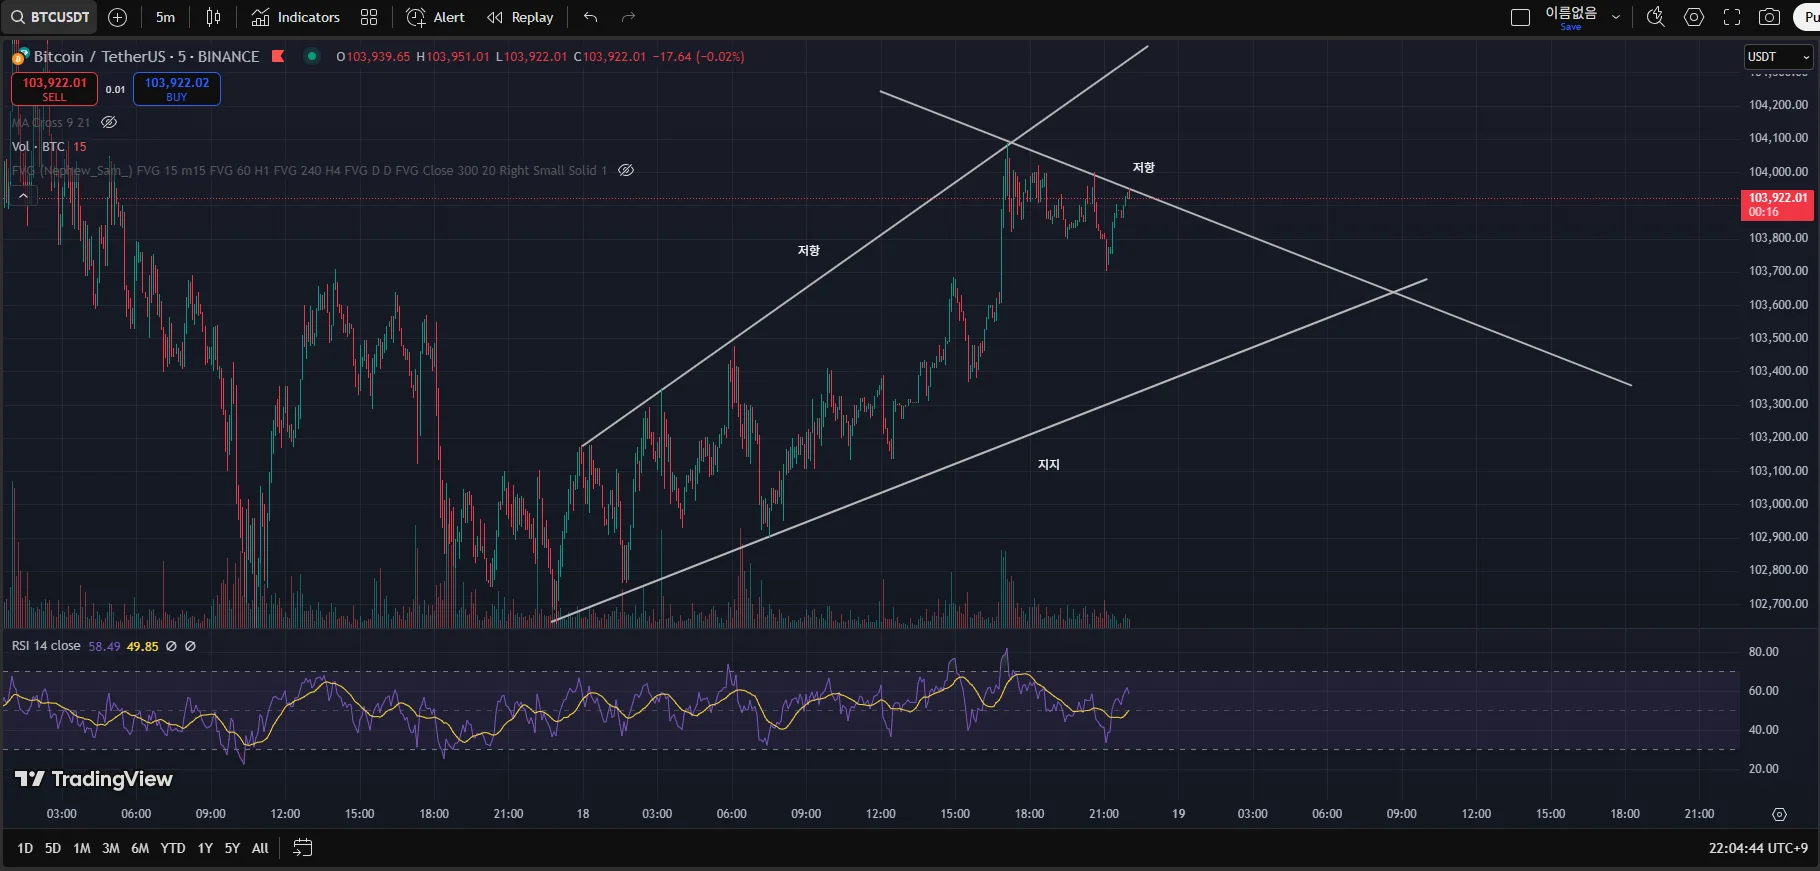Click the Publish button
Viewport: 1820px width, 871px height.
(x=1808, y=17)
